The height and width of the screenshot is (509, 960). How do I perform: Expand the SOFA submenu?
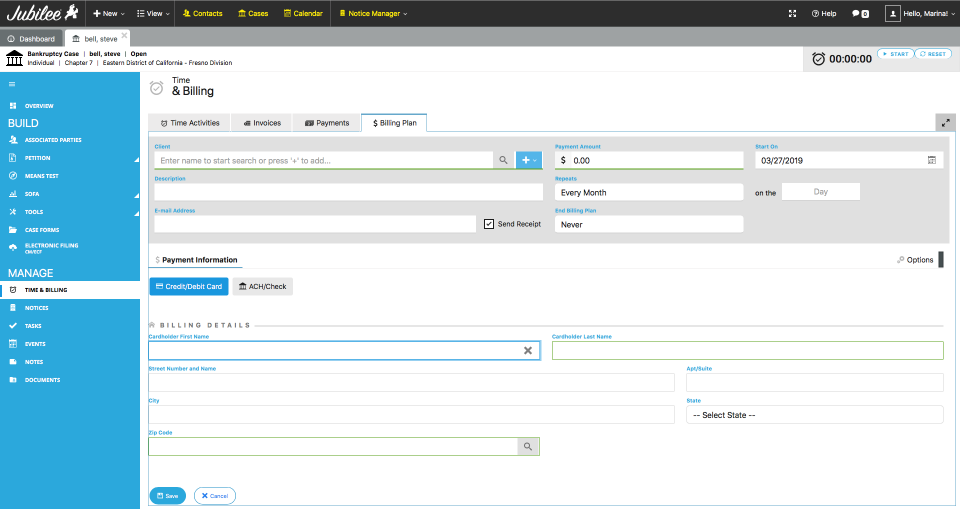(x=136, y=195)
